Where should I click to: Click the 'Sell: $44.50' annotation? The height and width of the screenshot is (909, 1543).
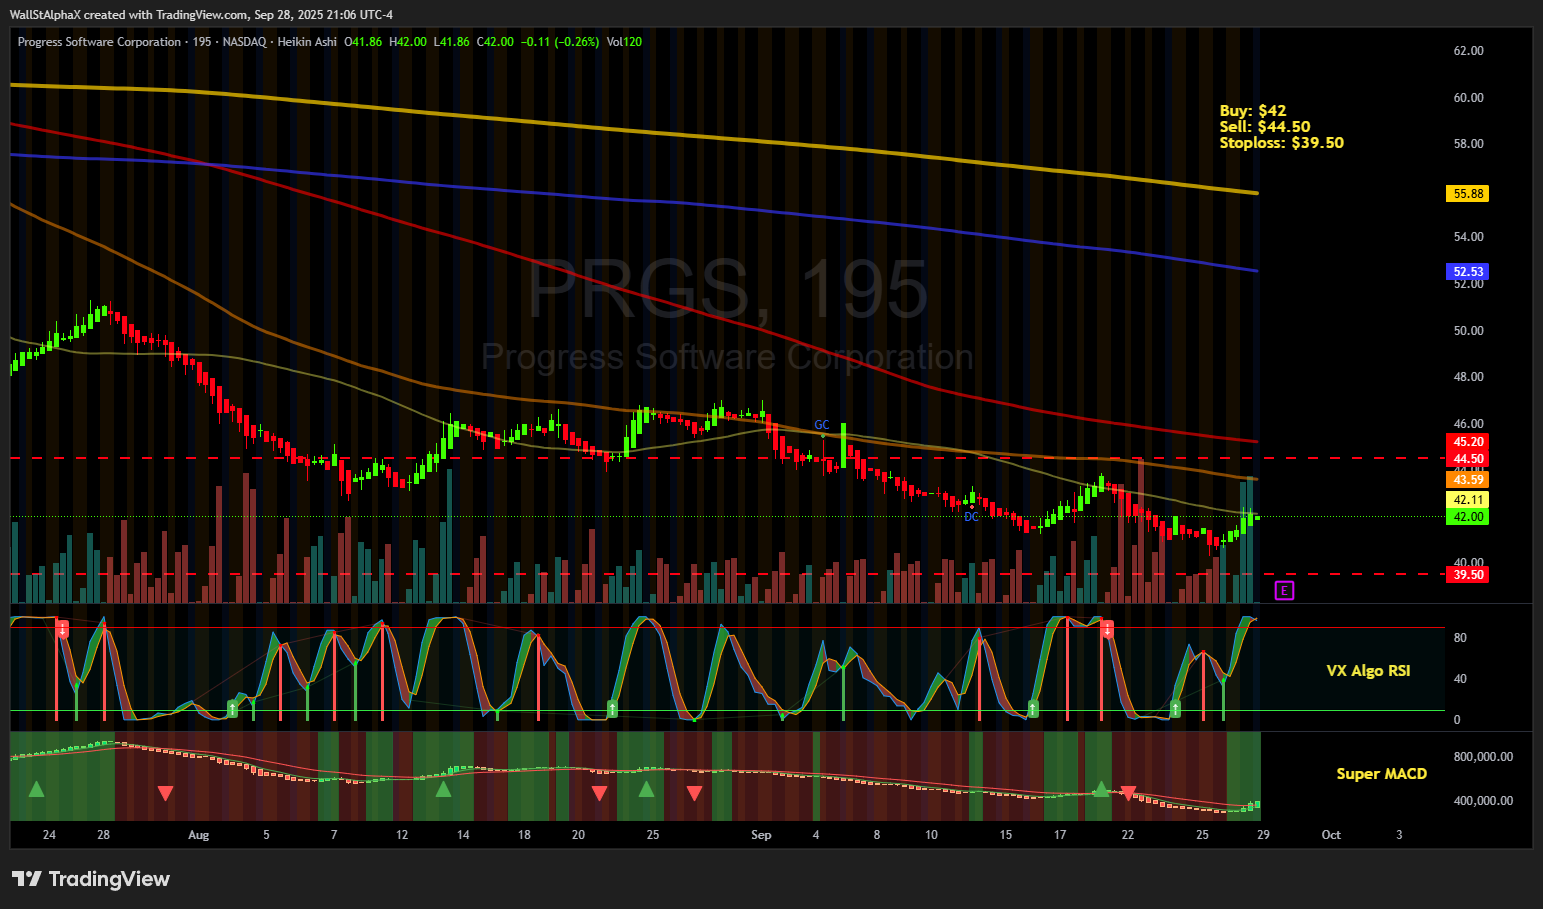(1265, 127)
